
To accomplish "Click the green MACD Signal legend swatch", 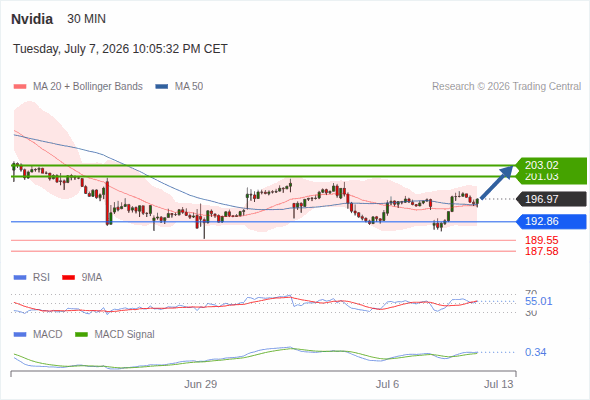I will [x=81, y=335].
